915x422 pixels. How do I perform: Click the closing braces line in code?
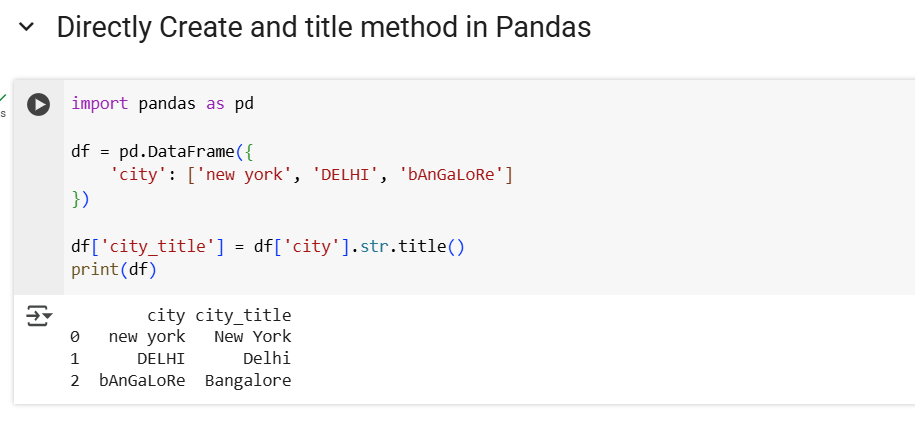(80, 199)
